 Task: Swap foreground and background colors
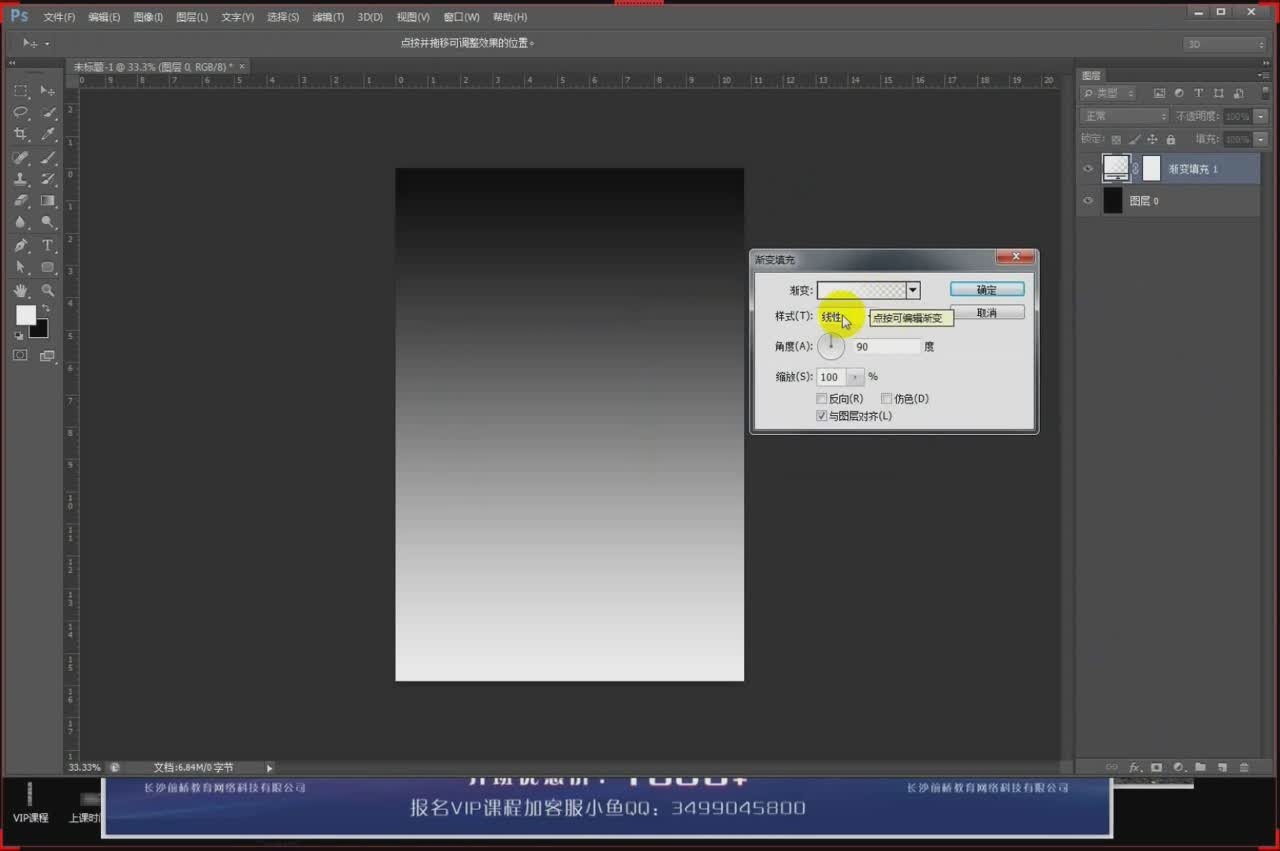tap(45, 308)
